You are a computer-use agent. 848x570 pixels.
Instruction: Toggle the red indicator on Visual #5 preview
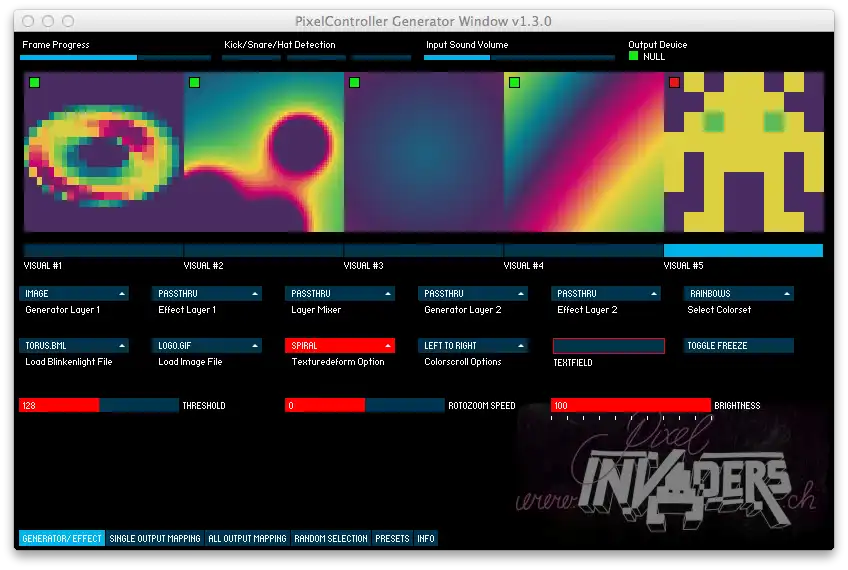pyautogui.click(x=674, y=82)
